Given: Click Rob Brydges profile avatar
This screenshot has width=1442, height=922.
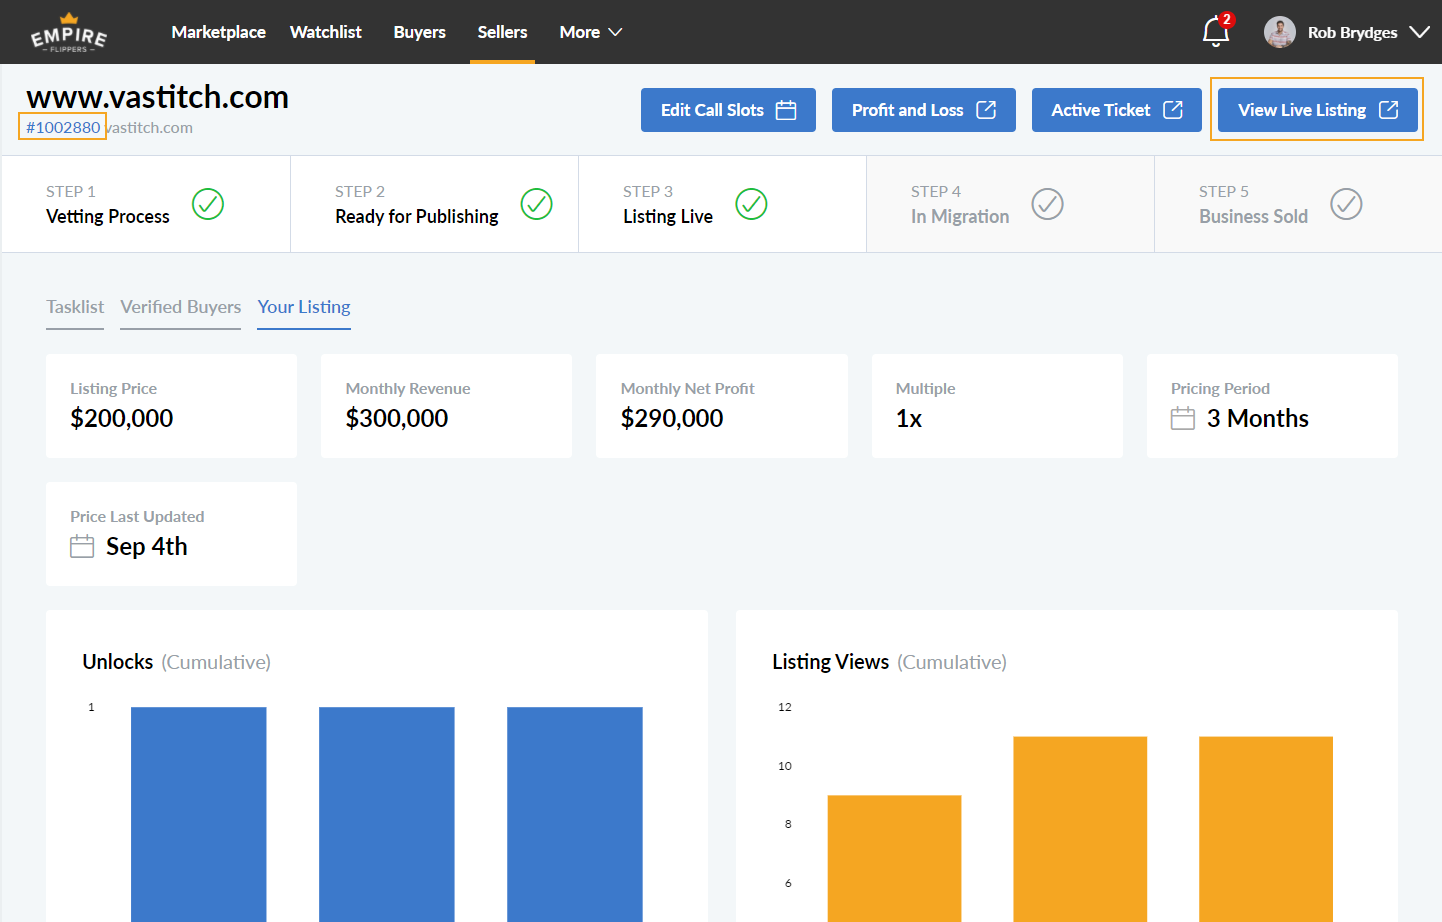Looking at the screenshot, I should [1279, 32].
